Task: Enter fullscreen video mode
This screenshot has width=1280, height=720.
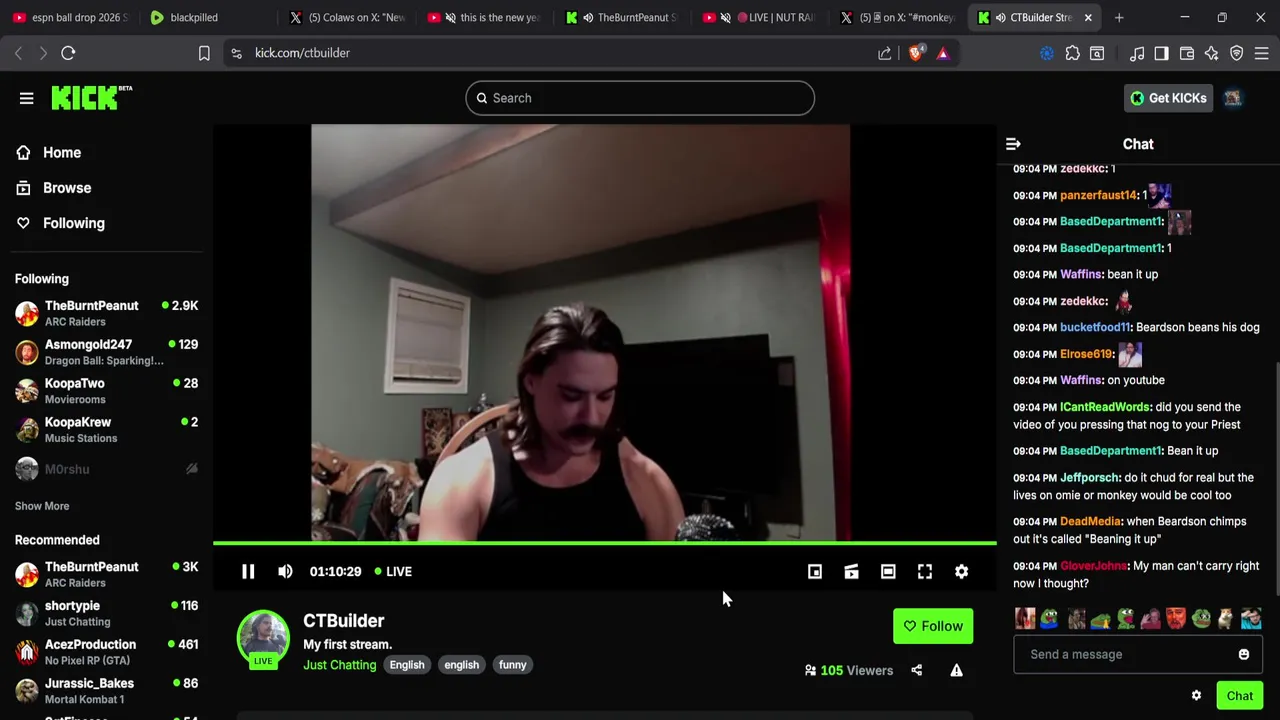Action: 925,571
